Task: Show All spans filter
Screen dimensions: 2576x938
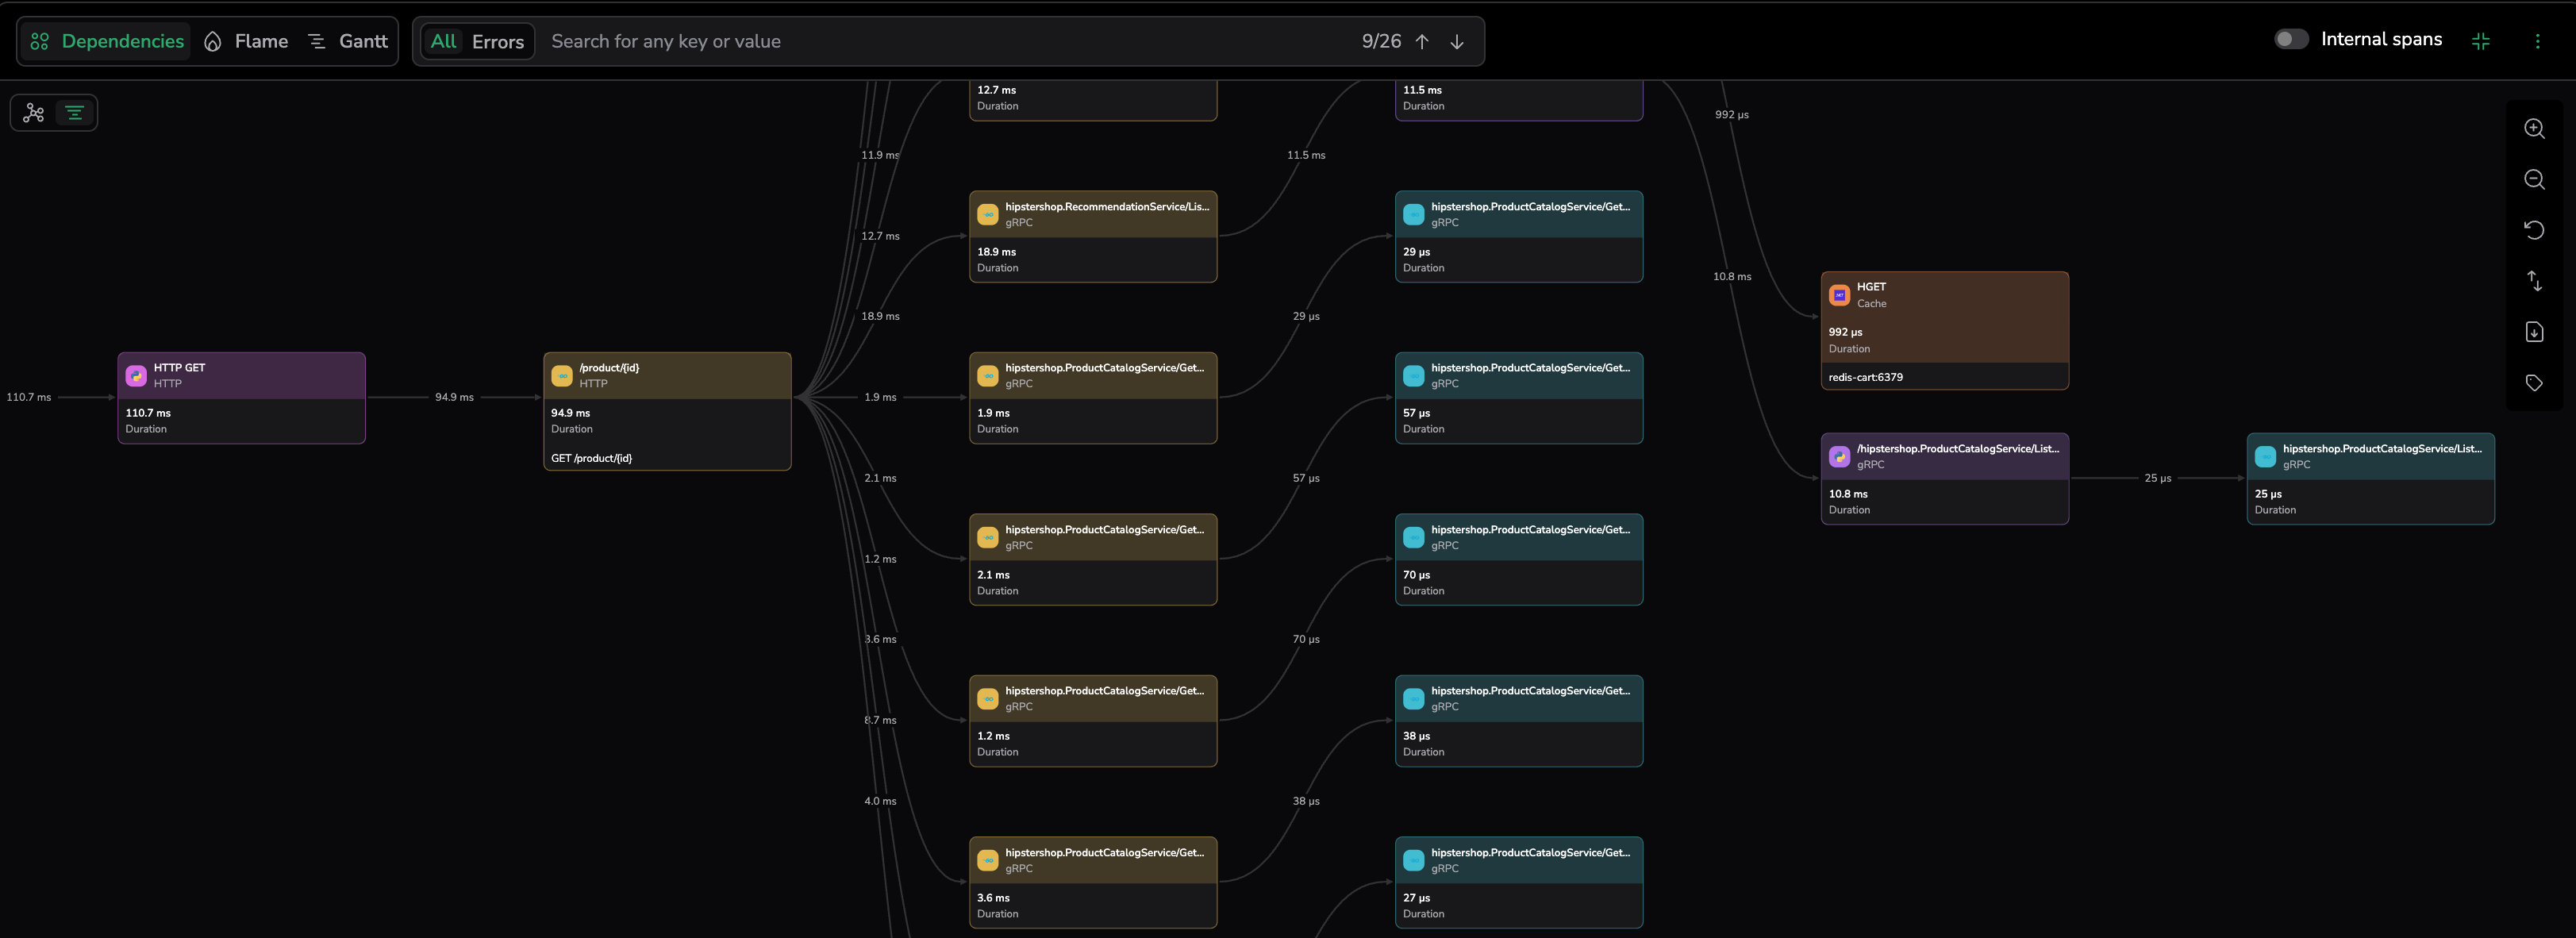Action: [443, 41]
